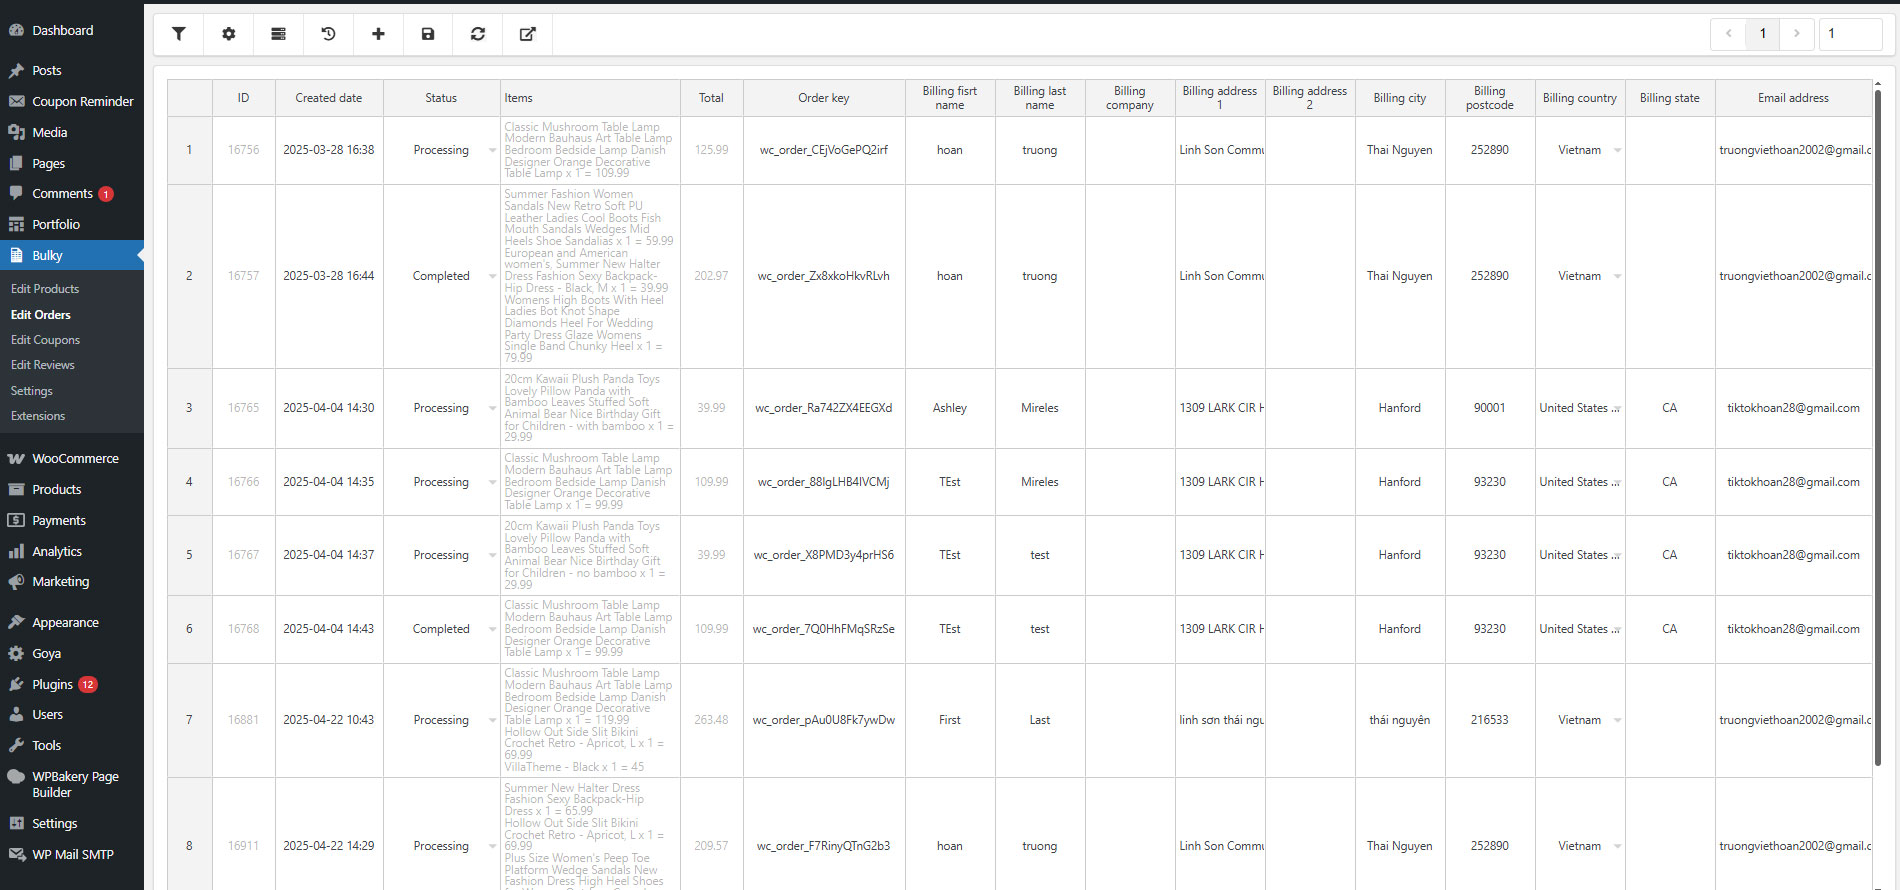Open the settings gear in toolbar
1900x890 pixels.
[x=229, y=34]
